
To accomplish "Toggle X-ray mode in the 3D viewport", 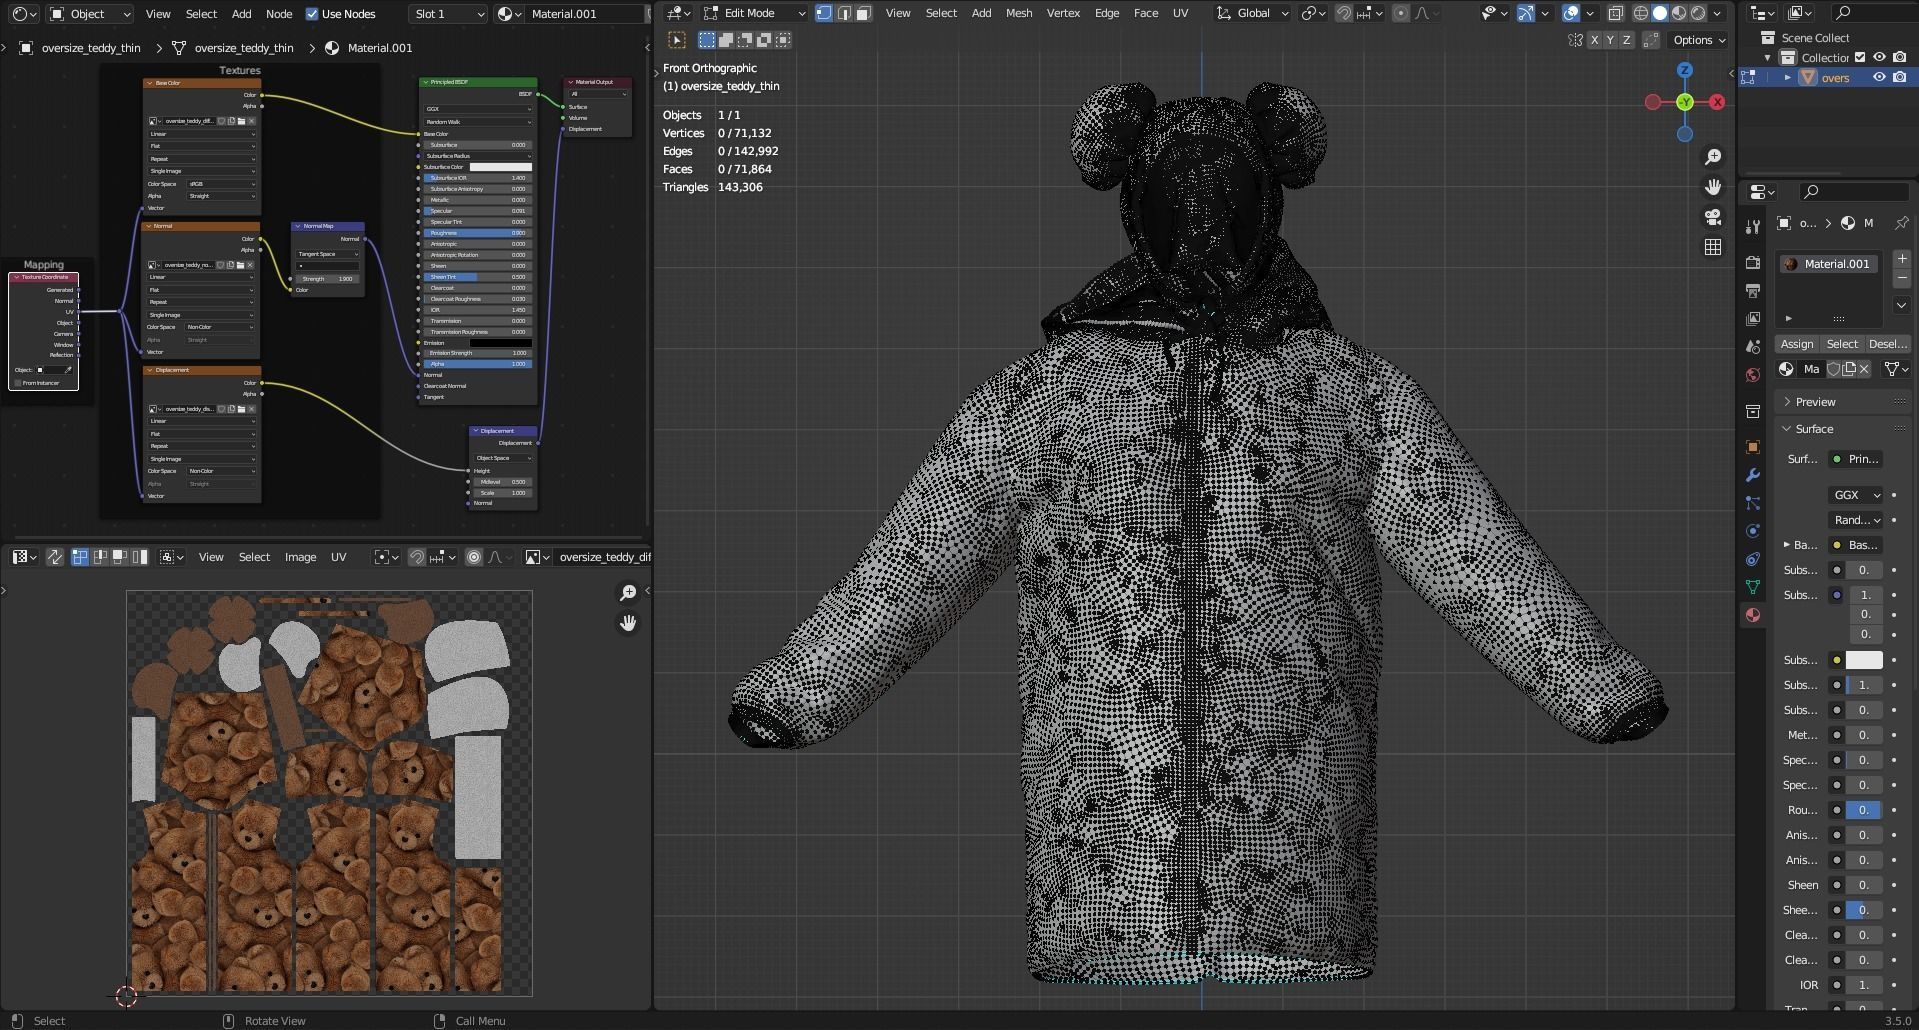I will tap(1616, 13).
